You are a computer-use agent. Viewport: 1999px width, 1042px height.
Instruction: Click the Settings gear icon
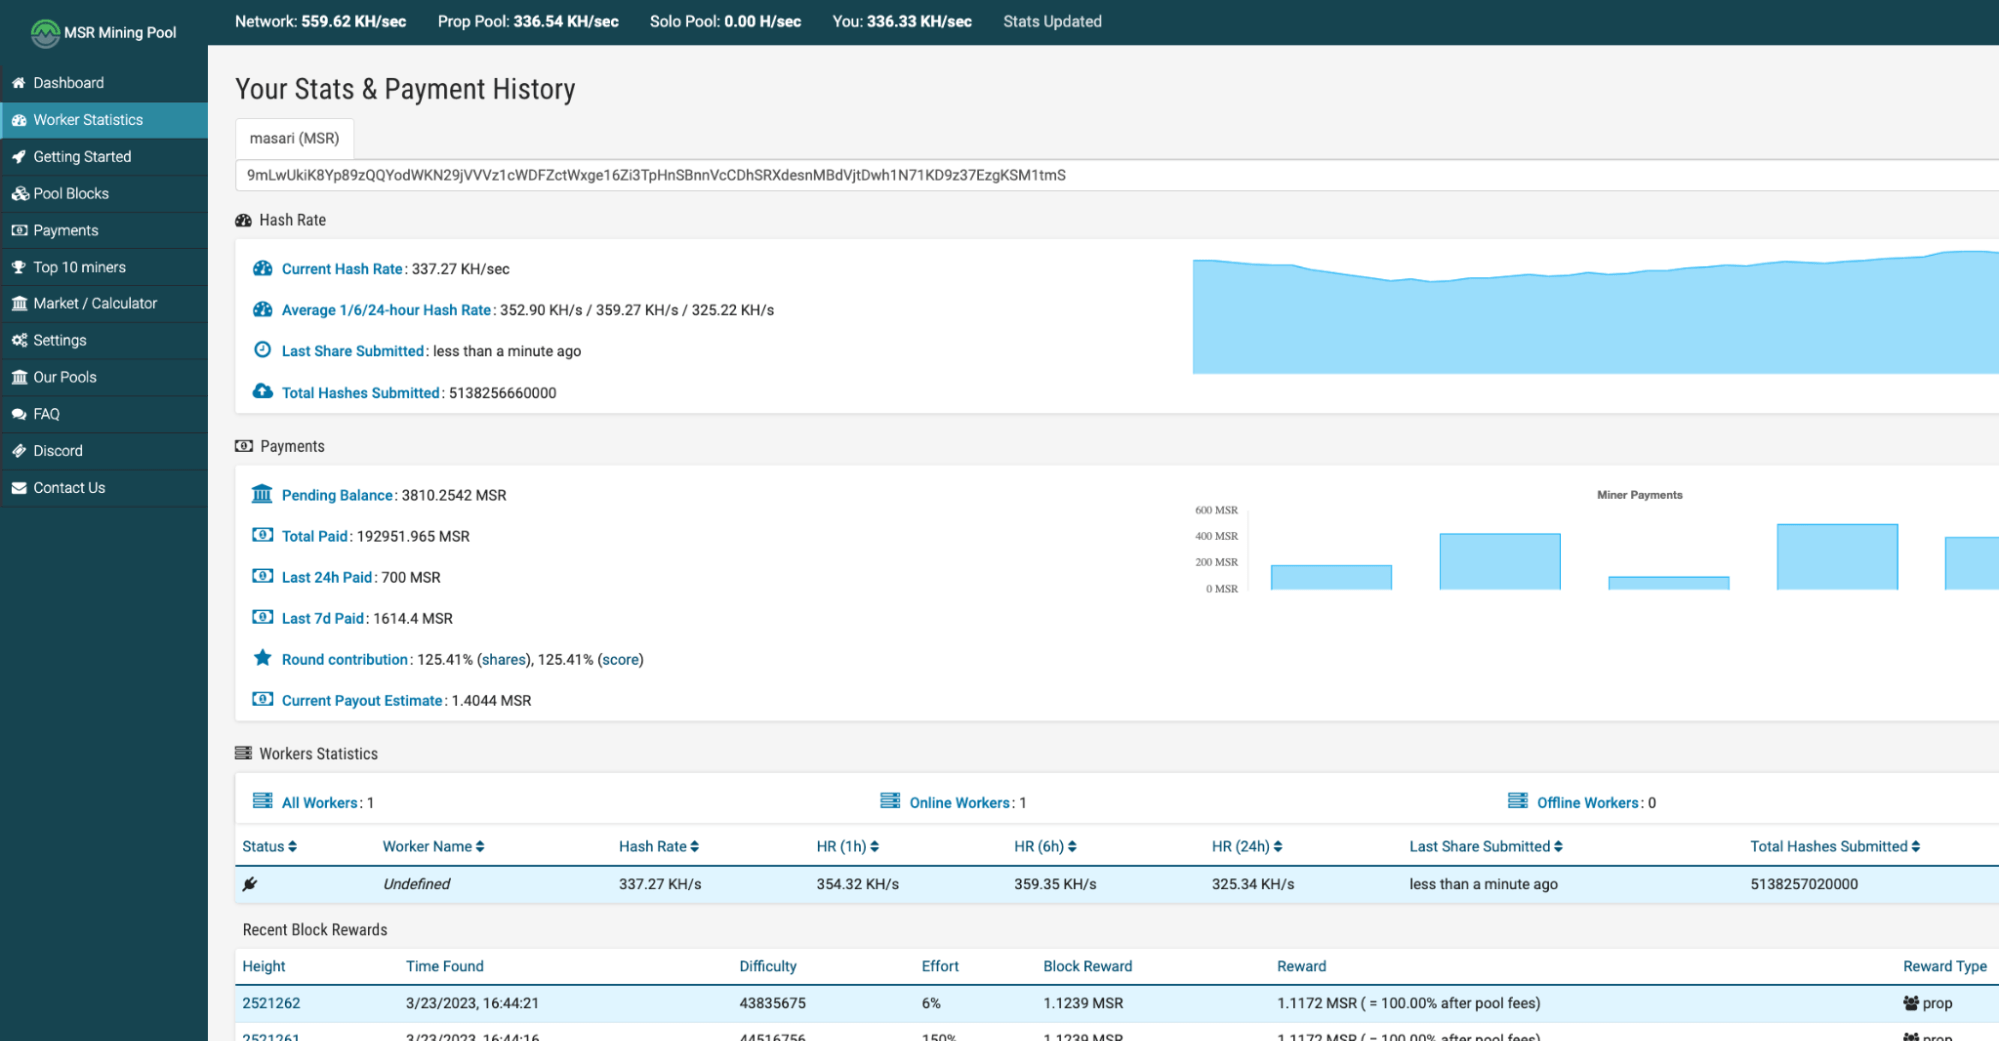pyautogui.click(x=19, y=340)
